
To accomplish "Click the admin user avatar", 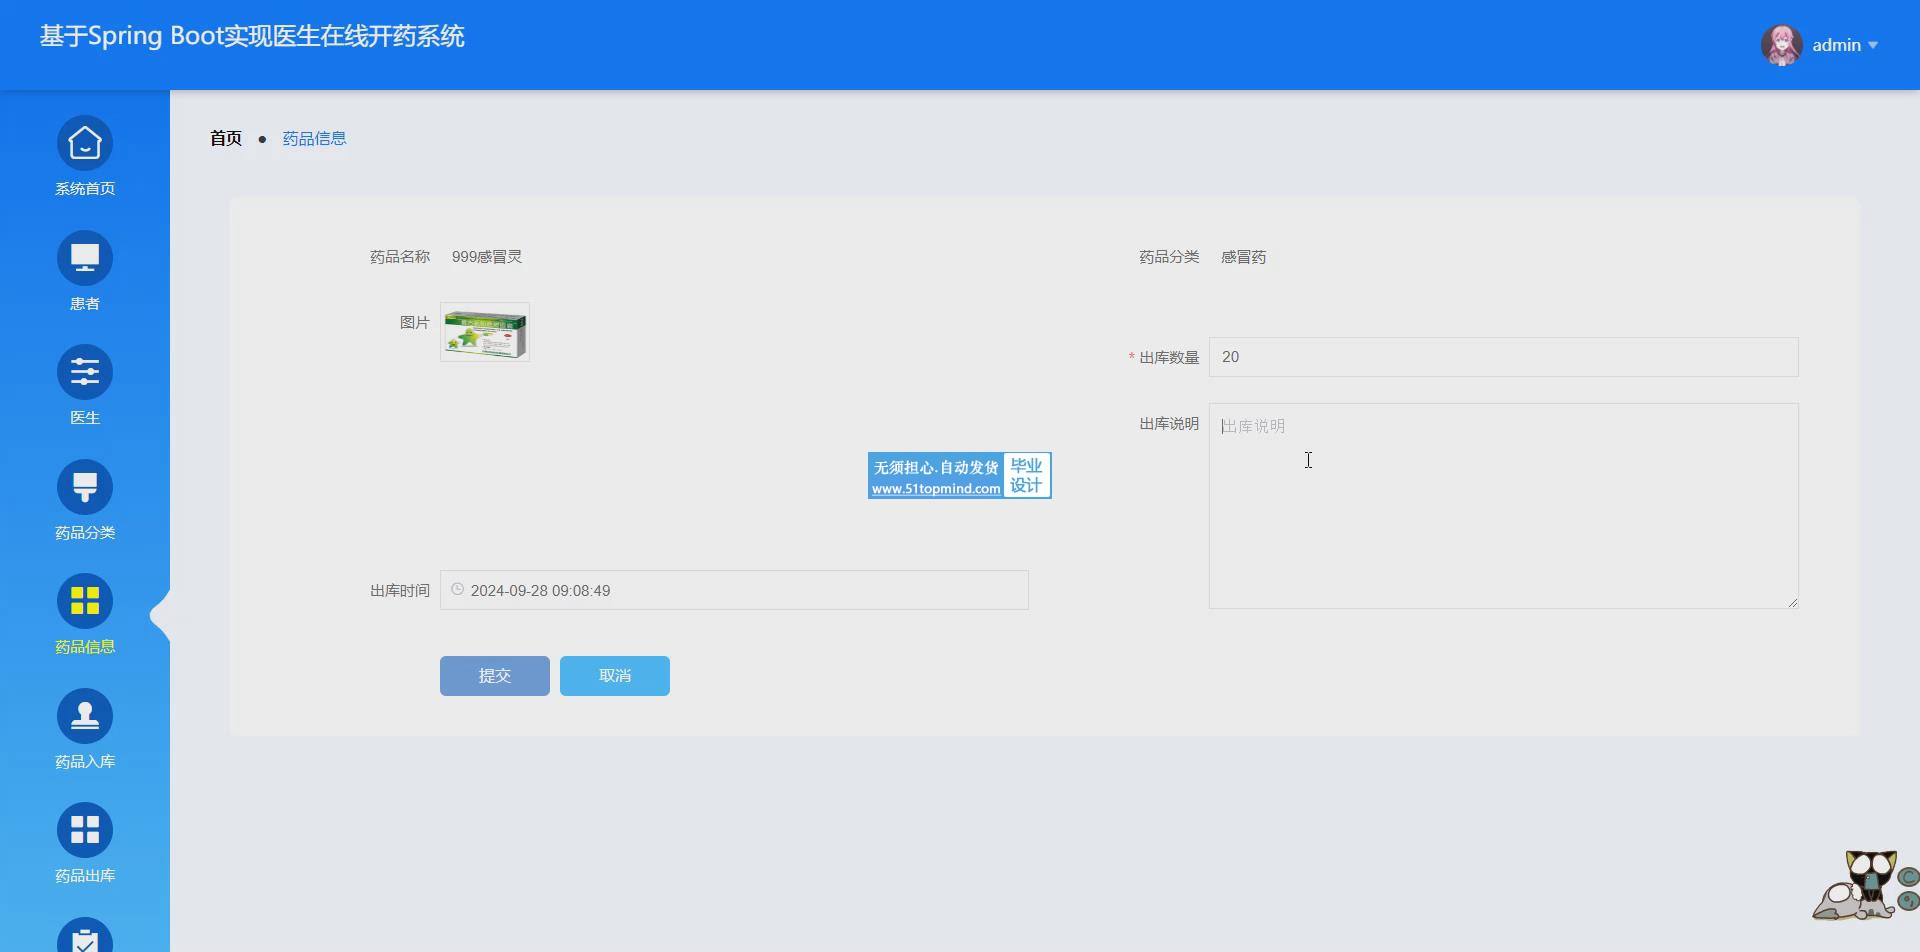I will (x=1781, y=45).
